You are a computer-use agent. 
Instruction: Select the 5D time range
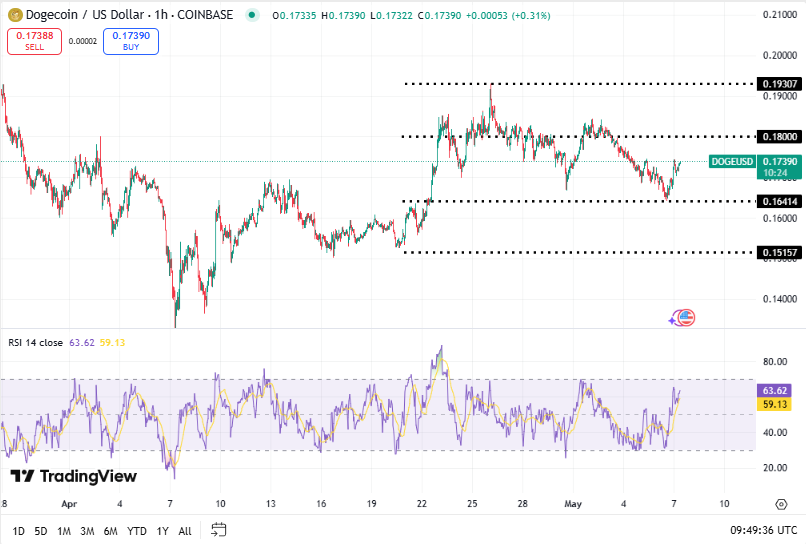pos(41,531)
